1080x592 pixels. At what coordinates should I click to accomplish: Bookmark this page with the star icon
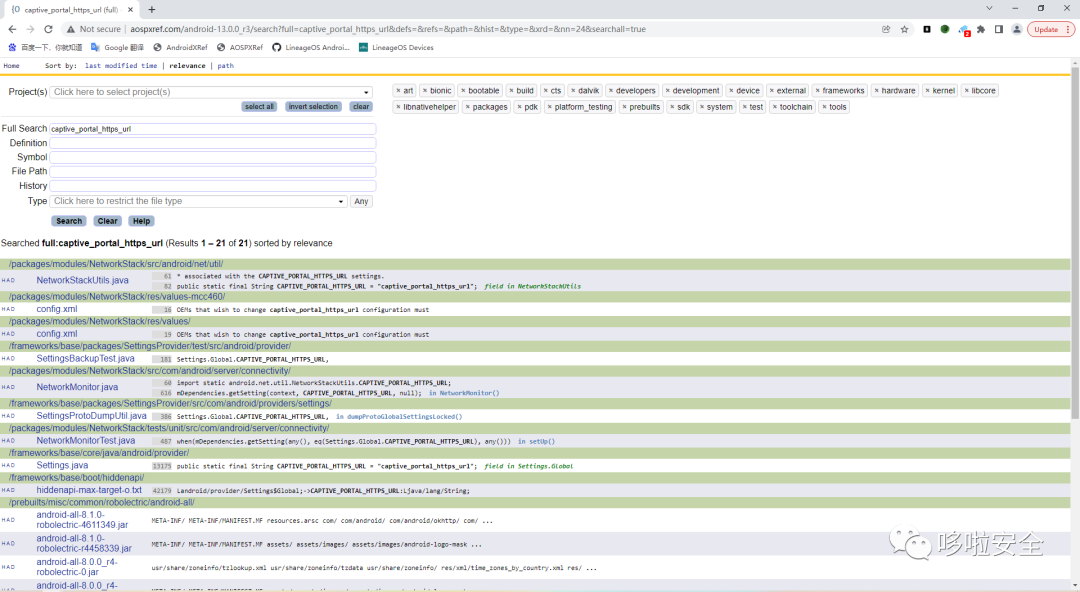pyautogui.click(x=904, y=29)
